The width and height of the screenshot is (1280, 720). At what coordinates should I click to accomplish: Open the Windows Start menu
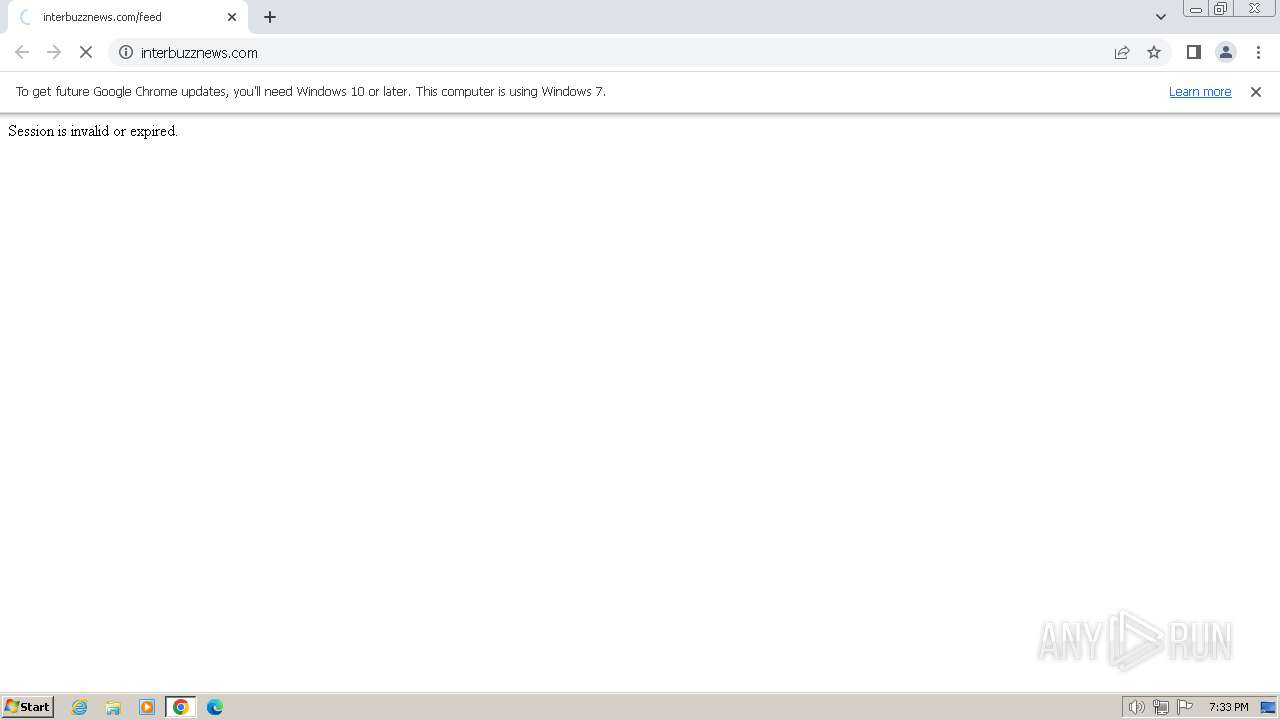click(28, 706)
